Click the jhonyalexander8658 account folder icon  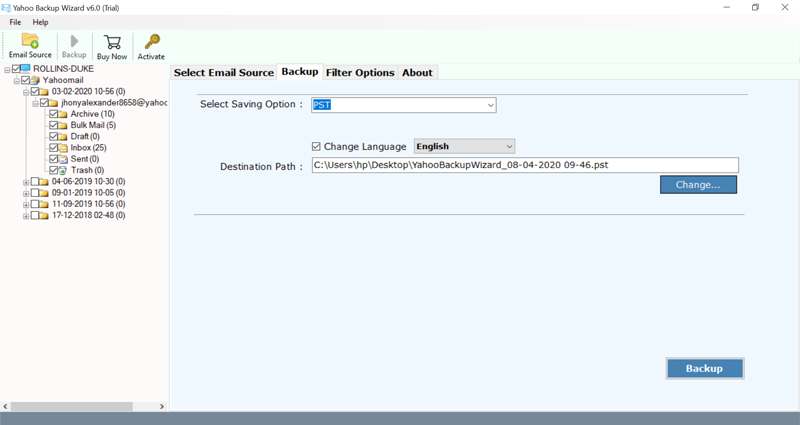(x=54, y=103)
